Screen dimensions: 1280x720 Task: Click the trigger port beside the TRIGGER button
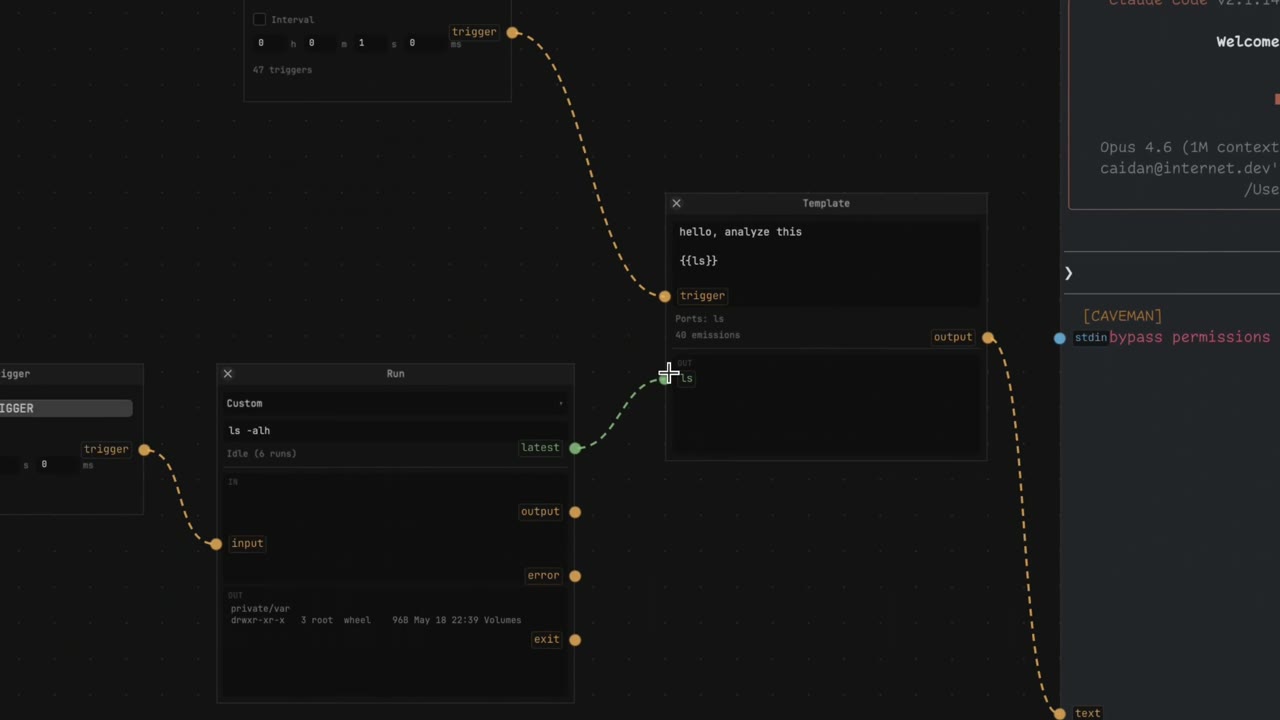click(145, 450)
